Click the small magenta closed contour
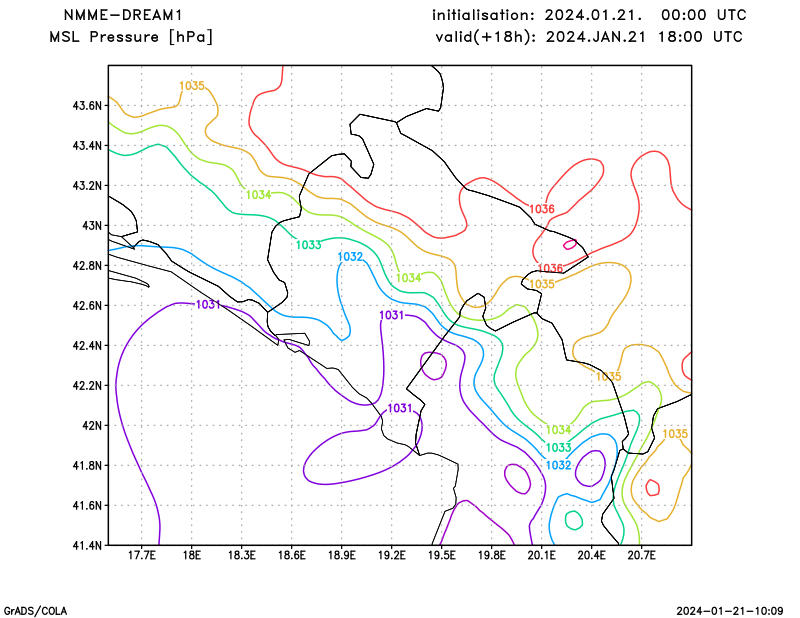Image resolution: width=800 pixels, height=618 pixels. pyautogui.click(x=570, y=244)
